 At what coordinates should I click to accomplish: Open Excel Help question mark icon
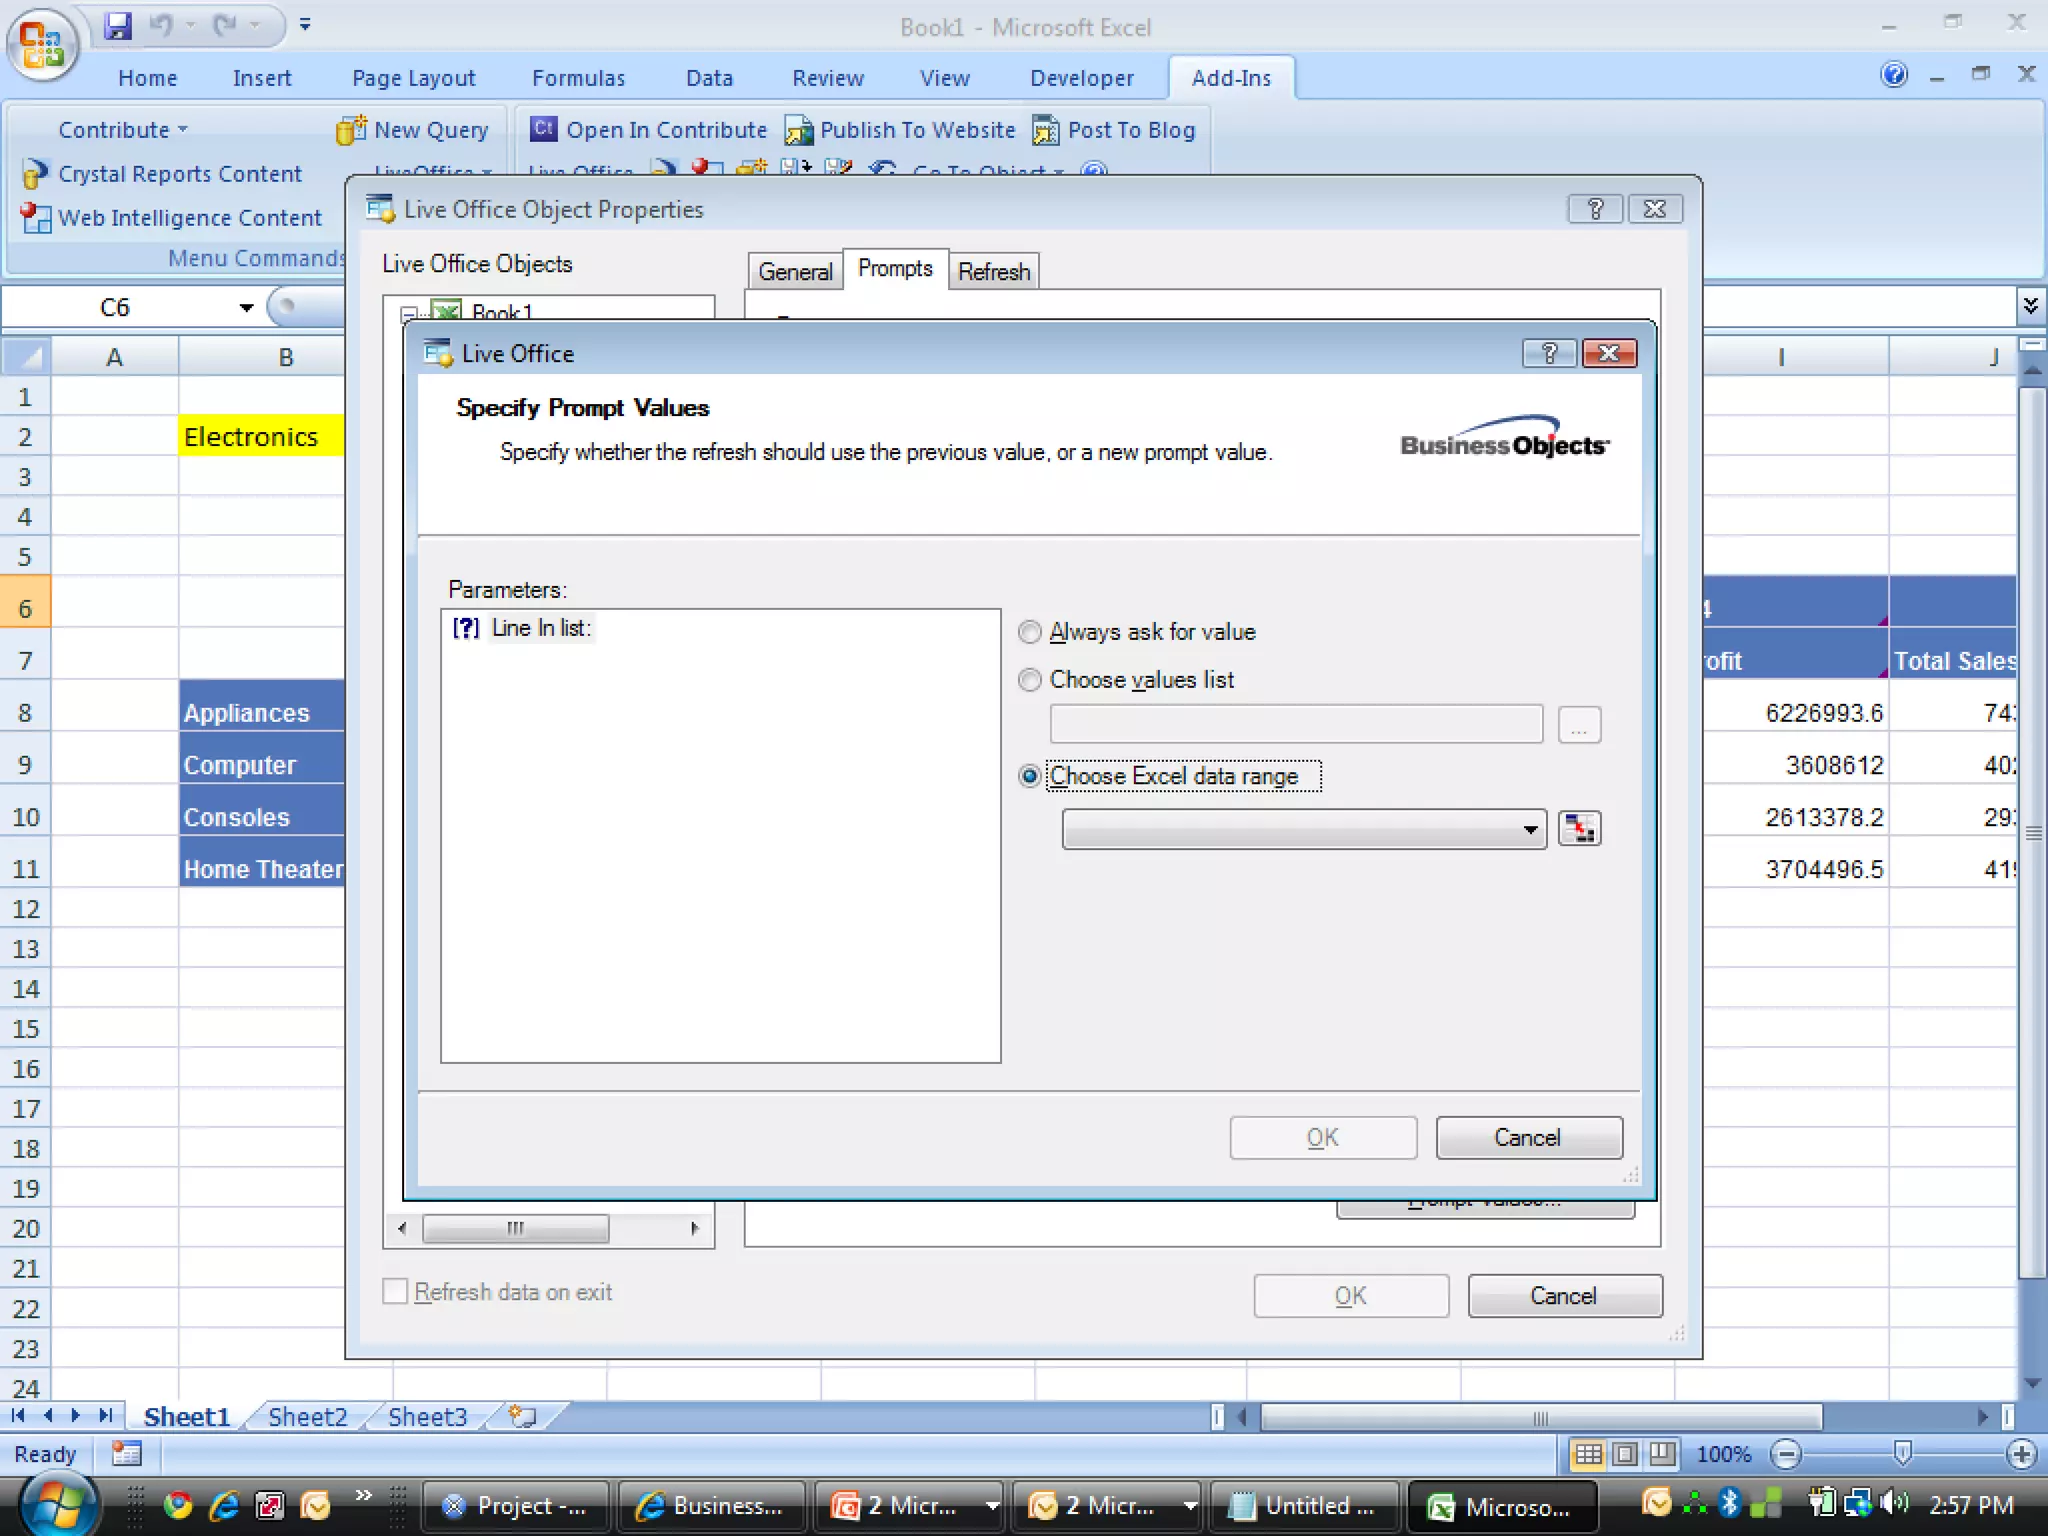(x=1894, y=75)
